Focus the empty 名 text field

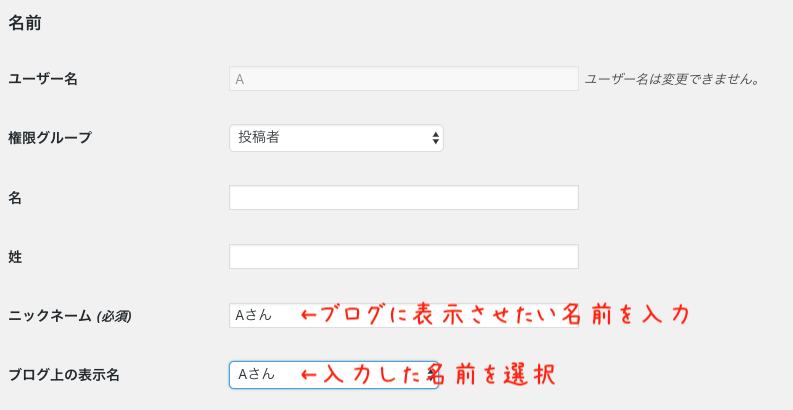pos(404,197)
